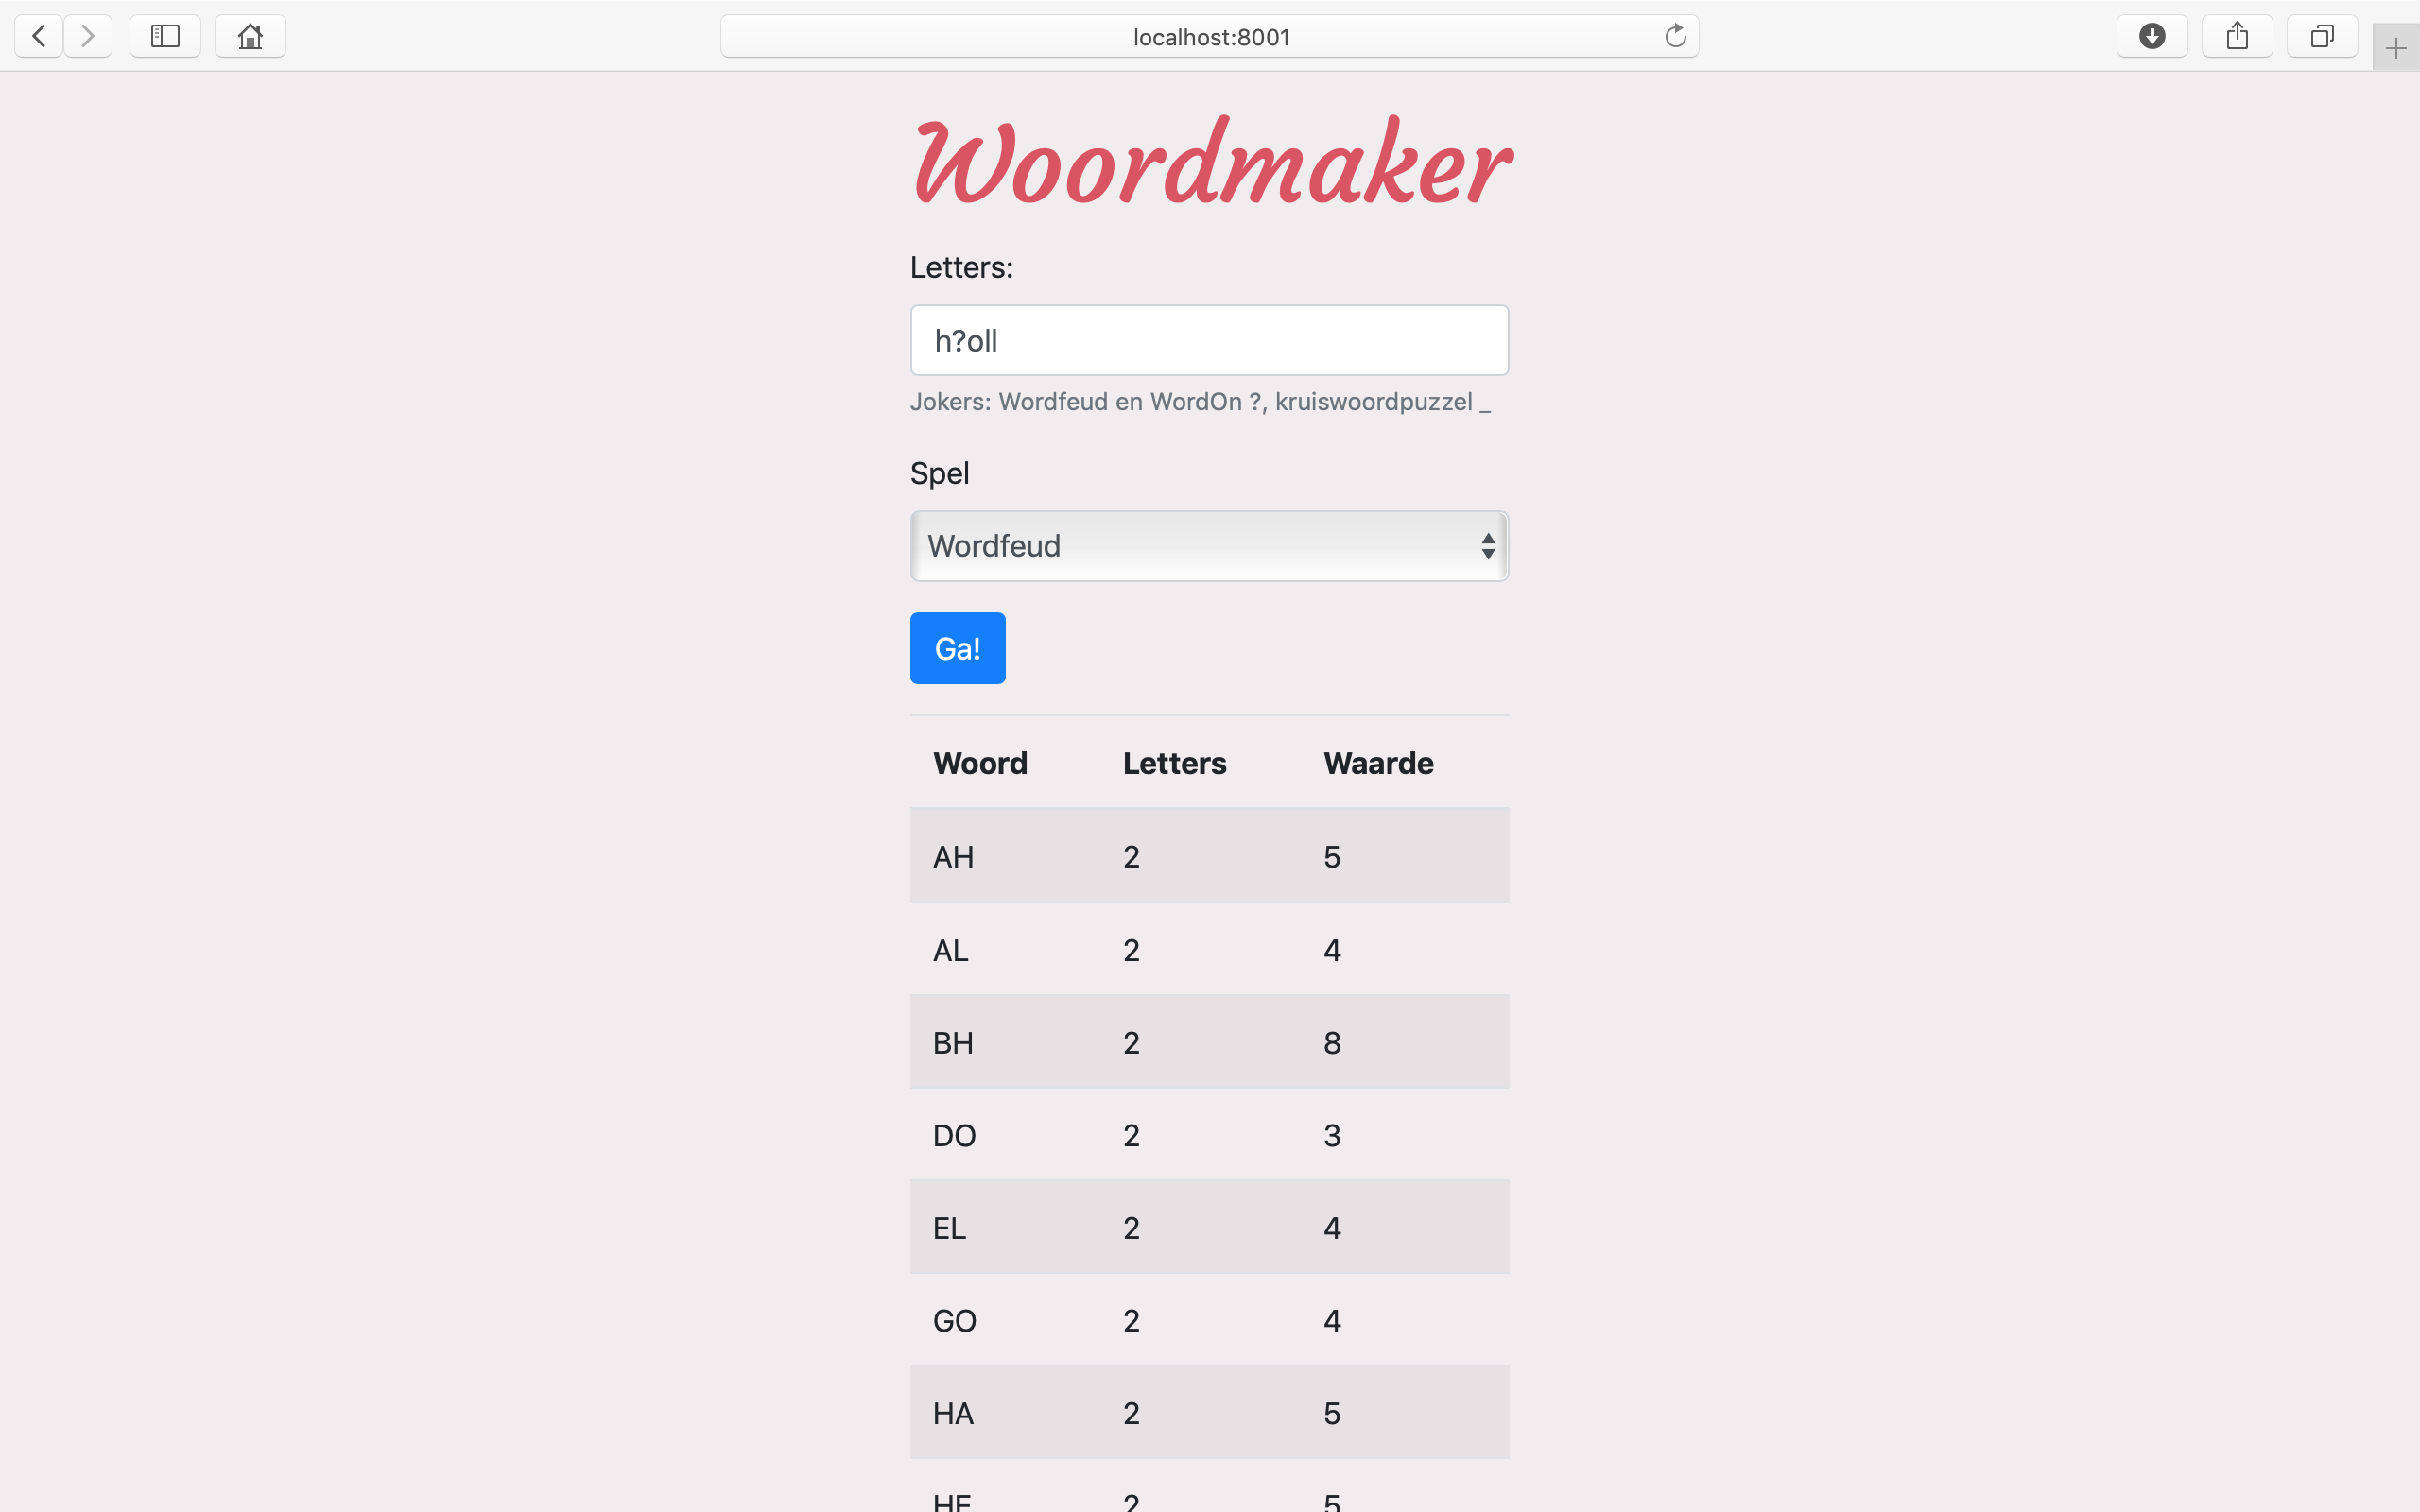Click the value 8 in BH row
Image resolution: width=2420 pixels, height=1512 pixels.
tap(1332, 1043)
